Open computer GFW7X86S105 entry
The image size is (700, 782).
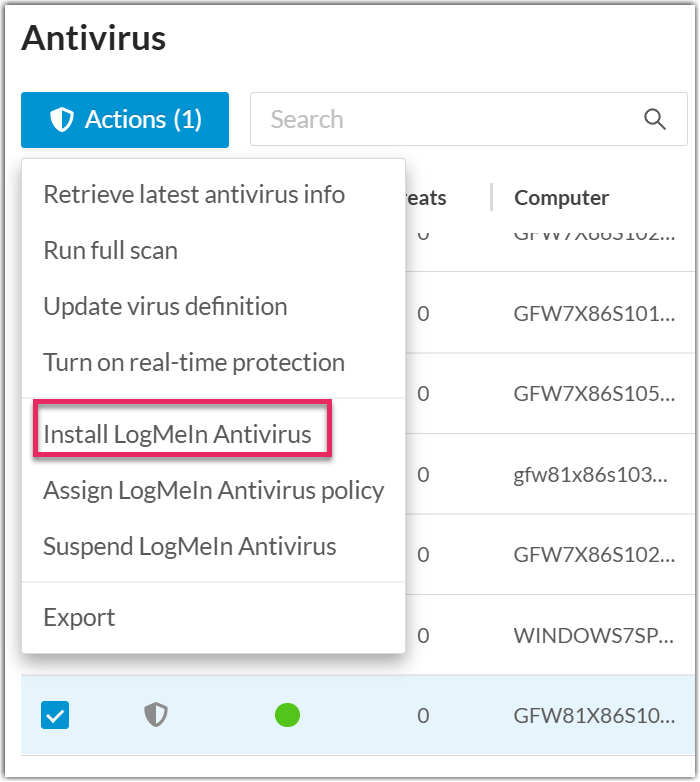coord(593,393)
